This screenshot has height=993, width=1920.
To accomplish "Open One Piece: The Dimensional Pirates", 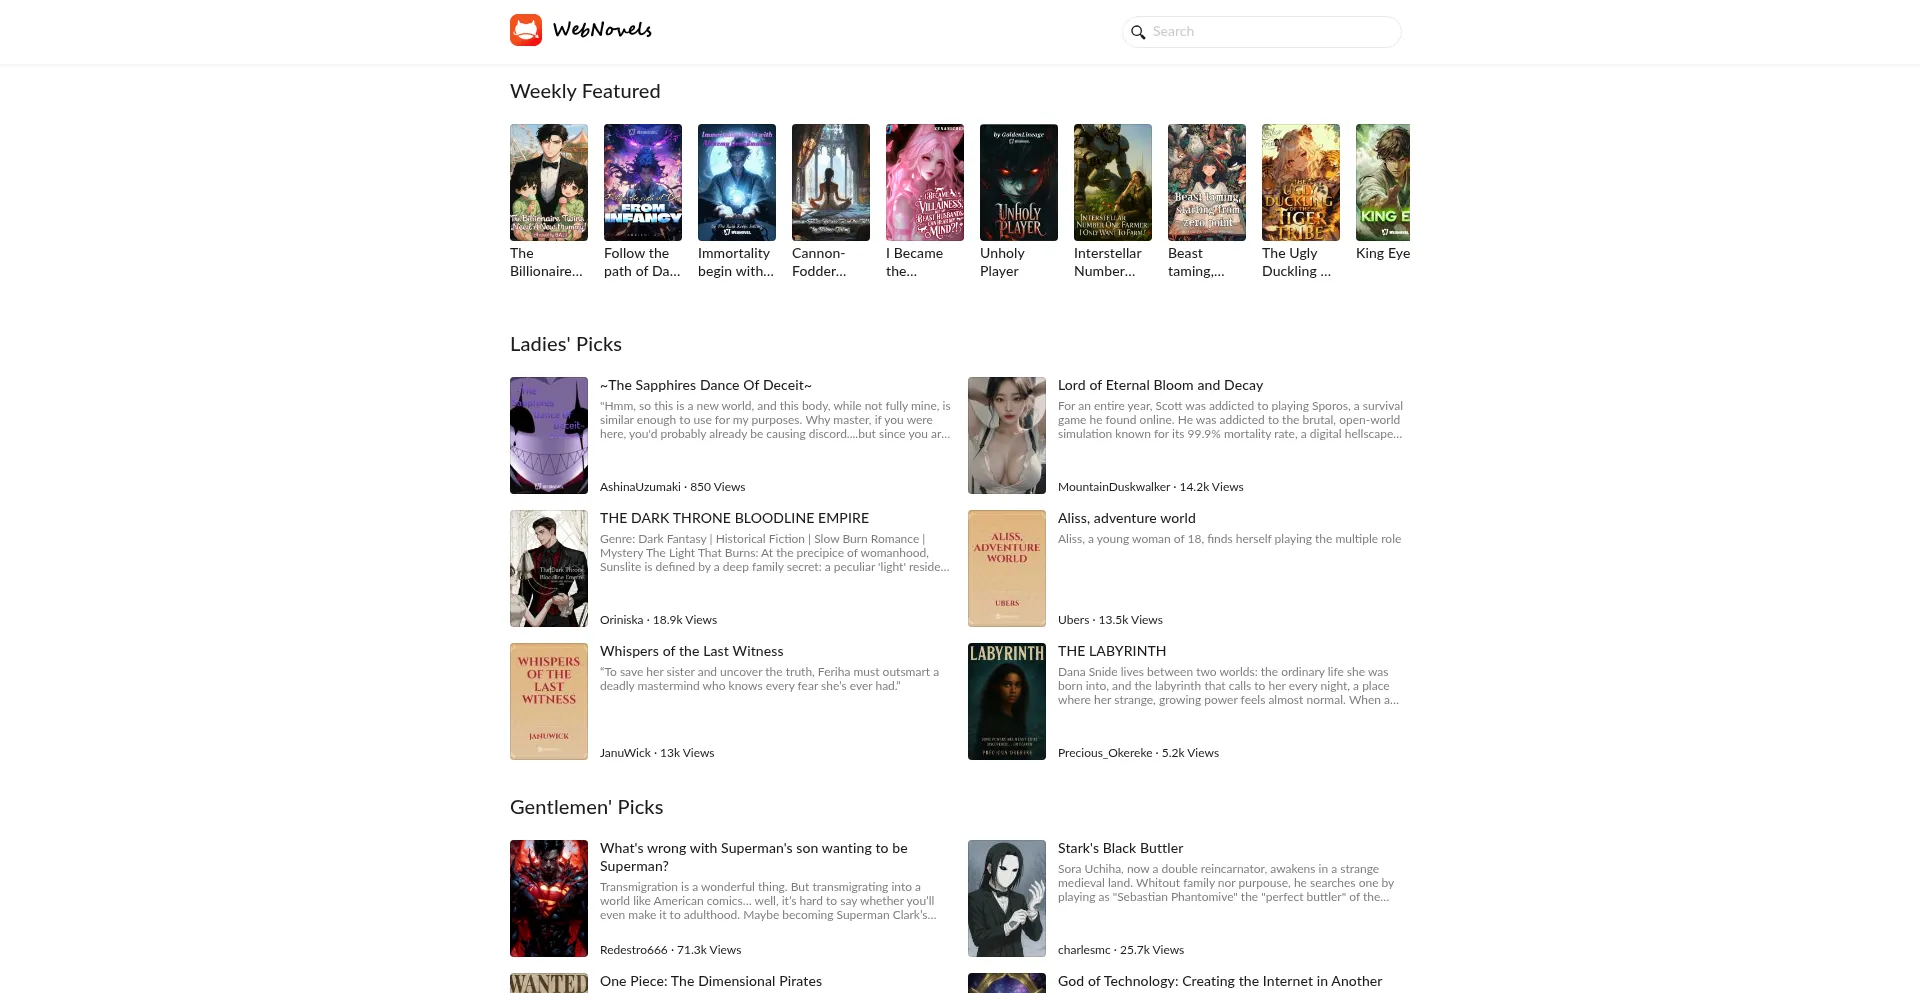I will click(x=711, y=981).
